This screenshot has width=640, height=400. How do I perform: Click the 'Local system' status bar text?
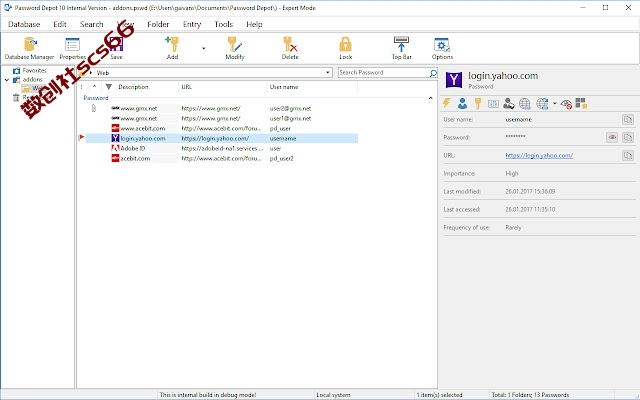pos(333,395)
